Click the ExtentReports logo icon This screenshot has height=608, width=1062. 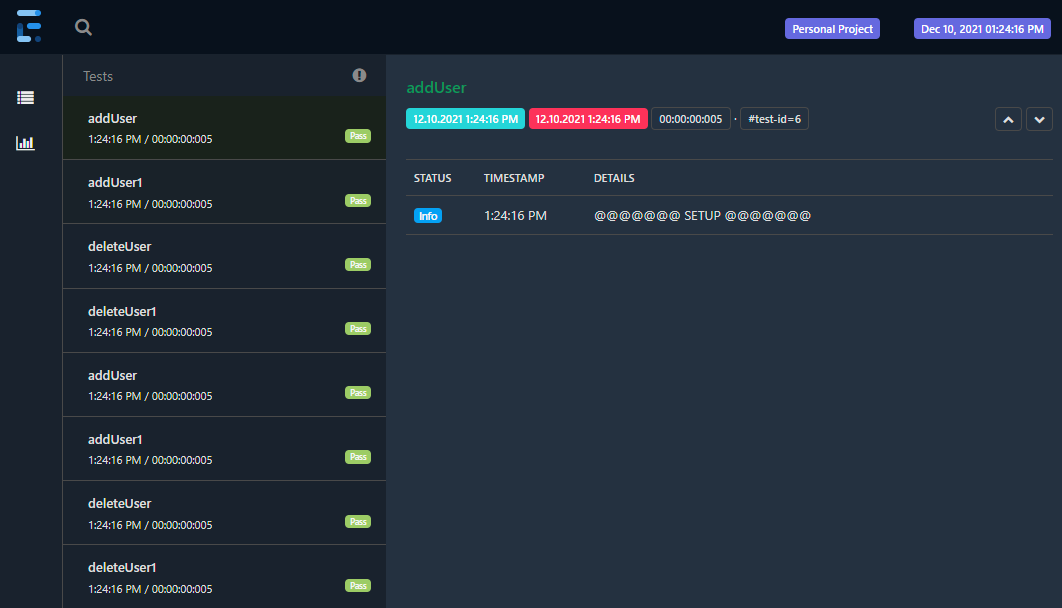(29, 26)
